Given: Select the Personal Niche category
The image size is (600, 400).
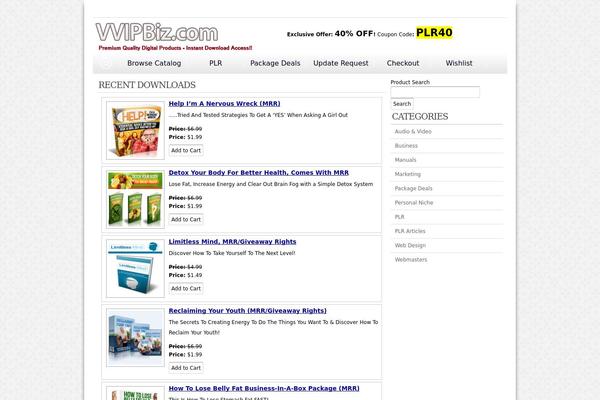Looking at the screenshot, I should pyautogui.click(x=414, y=202).
